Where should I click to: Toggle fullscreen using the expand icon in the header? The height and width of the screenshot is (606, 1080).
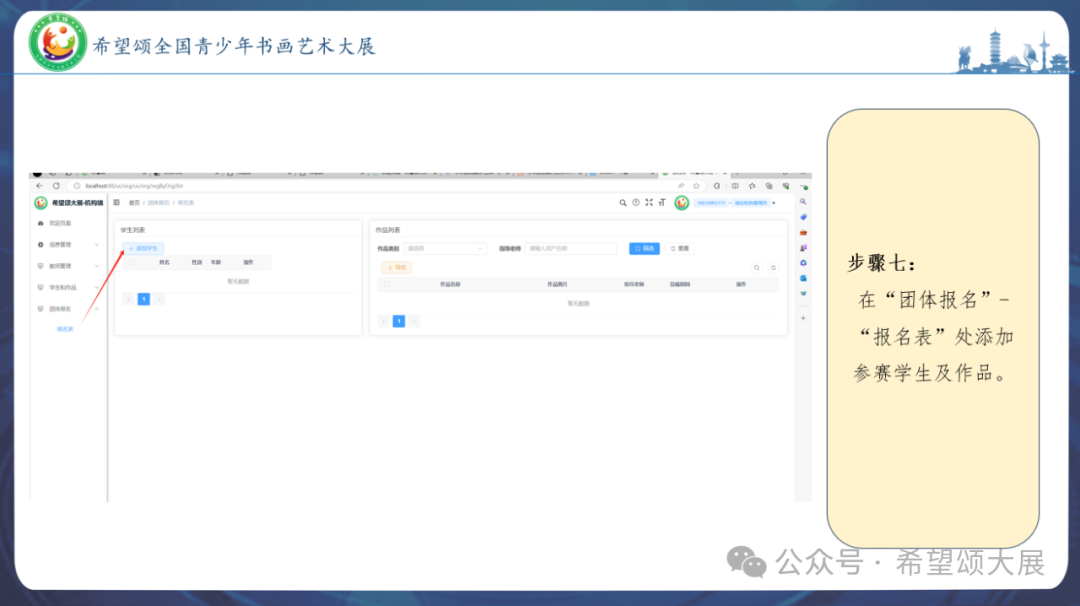click(x=648, y=202)
